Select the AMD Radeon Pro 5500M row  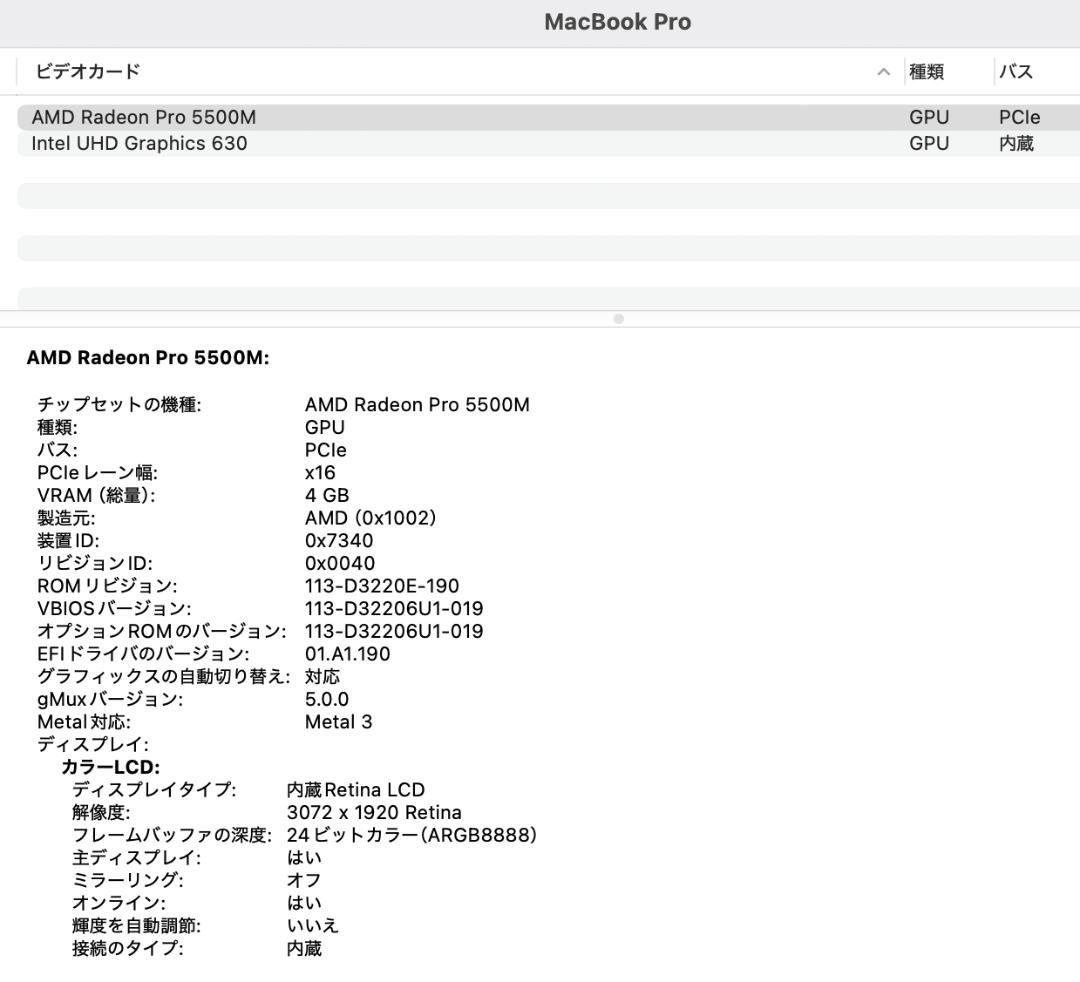(143, 117)
